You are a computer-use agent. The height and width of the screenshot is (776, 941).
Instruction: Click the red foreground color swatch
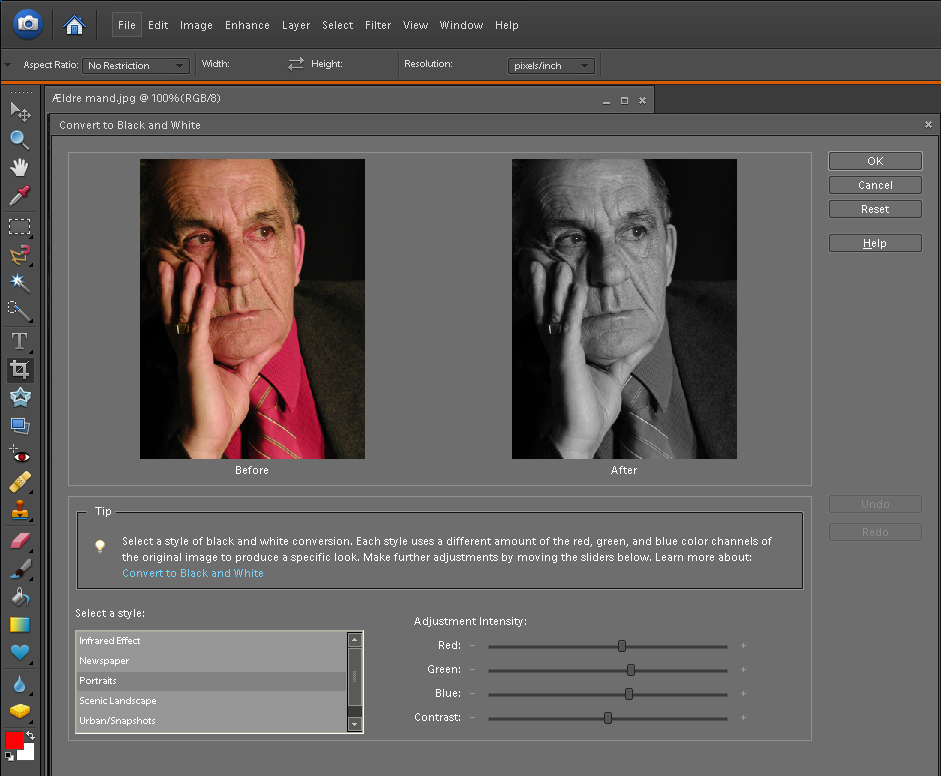pos(14,741)
